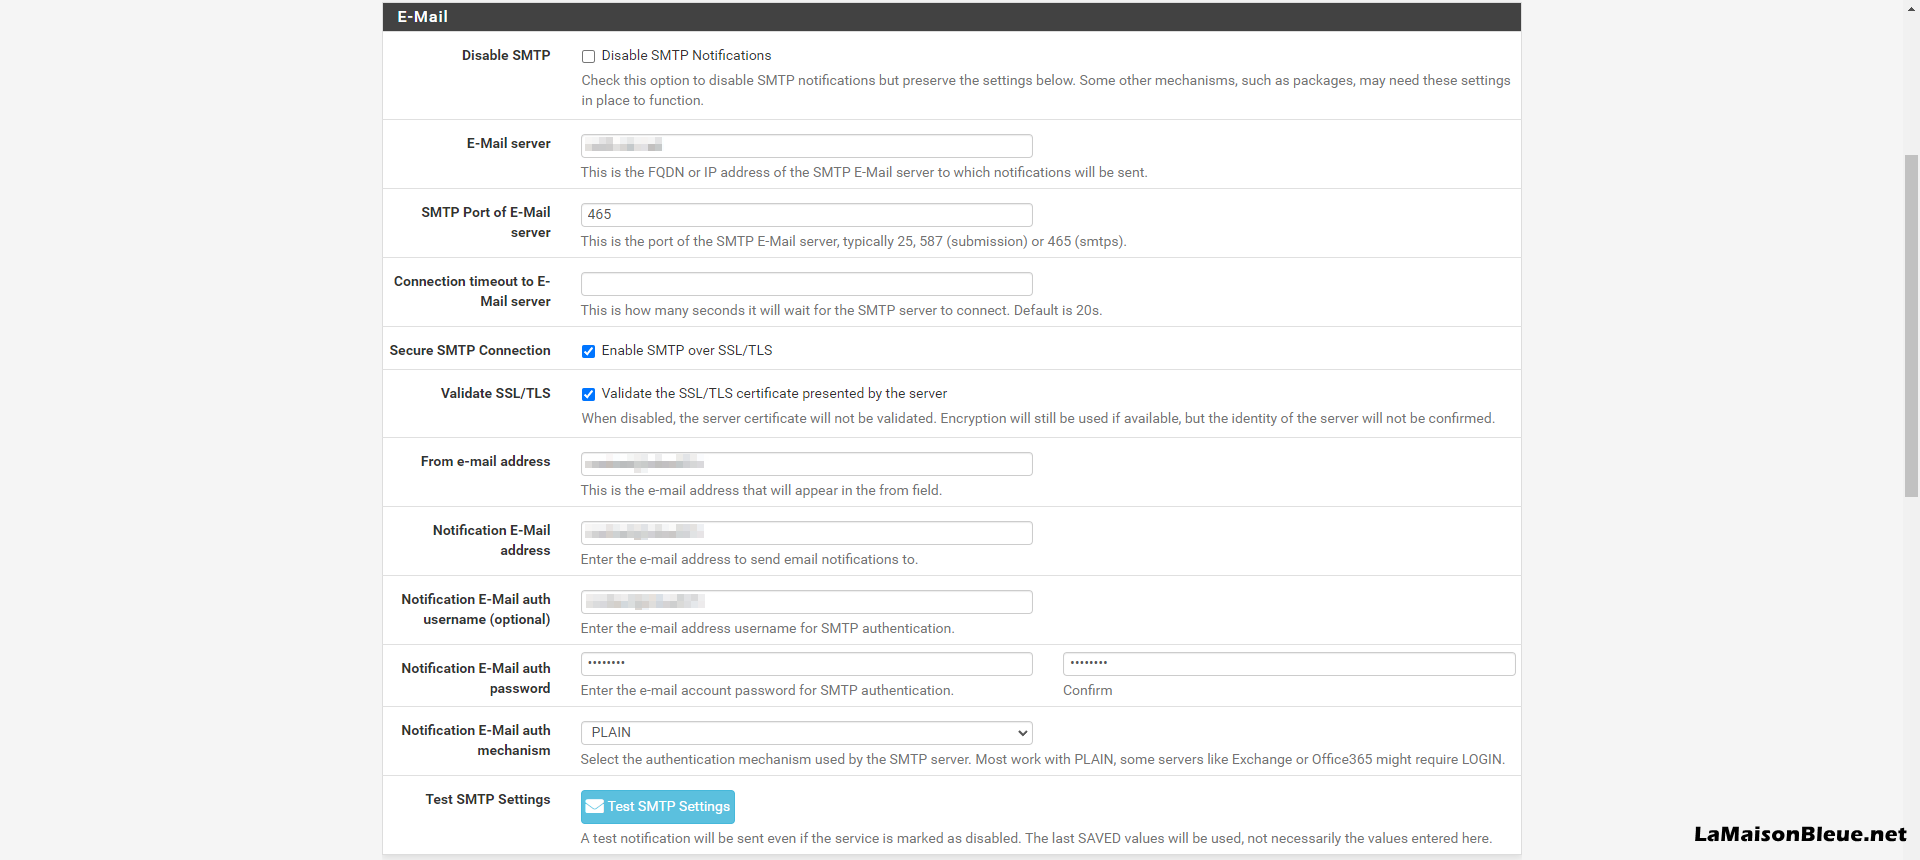This screenshot has height=860, width=1920.
Task: Click the LaMaisonBleue.net watermark
Action: [x=1799, y=834]
